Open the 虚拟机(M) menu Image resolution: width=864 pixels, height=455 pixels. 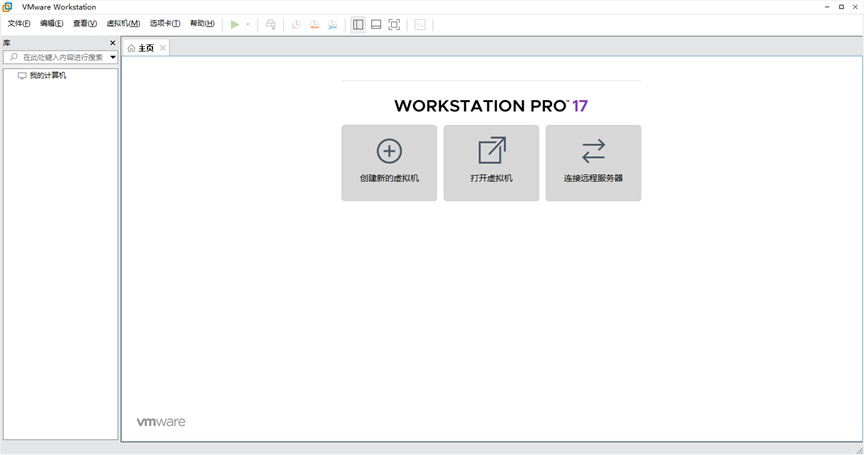pyautogui.click(x=123, y=24)
